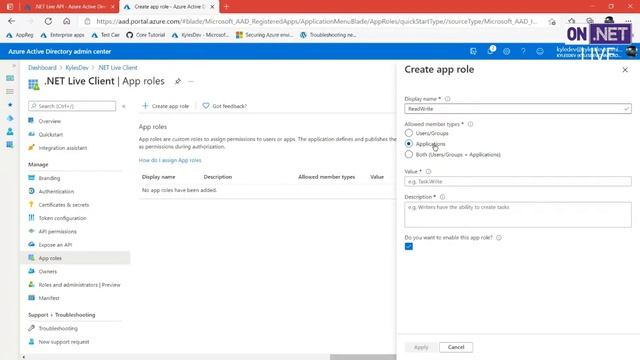This screenshot has height=360, width=640.
Task: Open Troubleshooting menu item
Action: click(x=58, y=328)
